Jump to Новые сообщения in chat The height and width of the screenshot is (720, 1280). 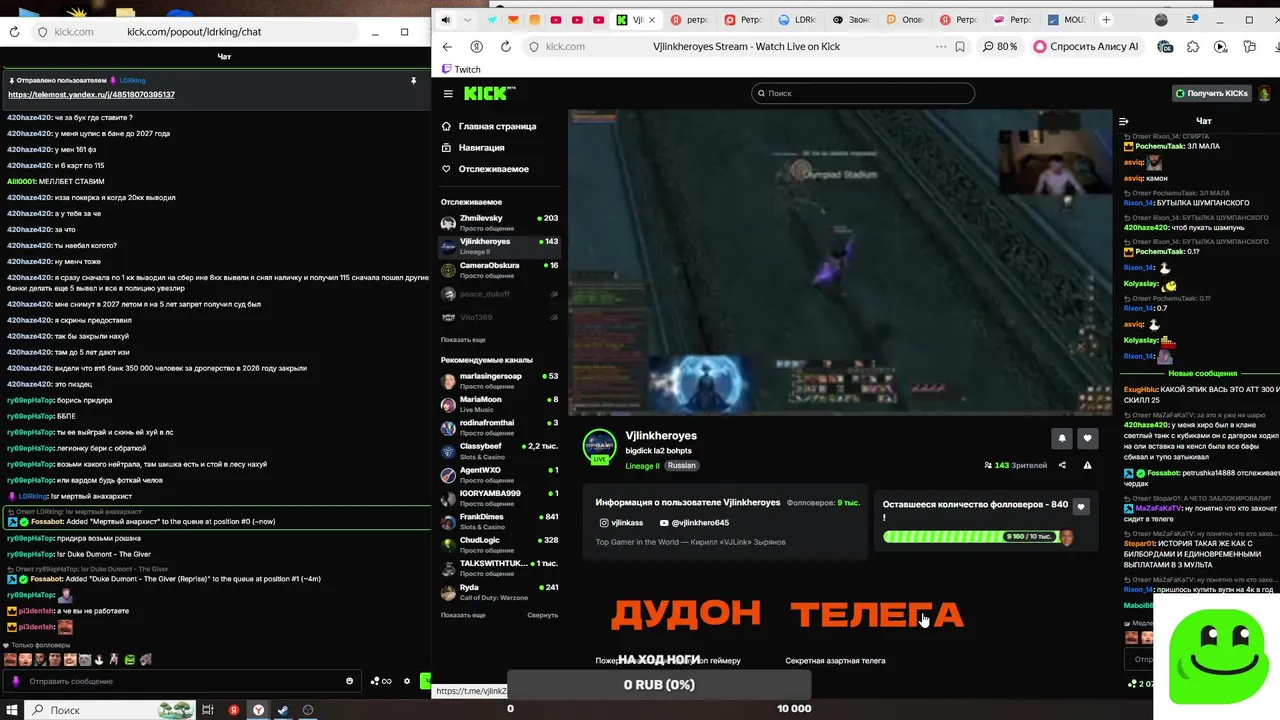1202,373
